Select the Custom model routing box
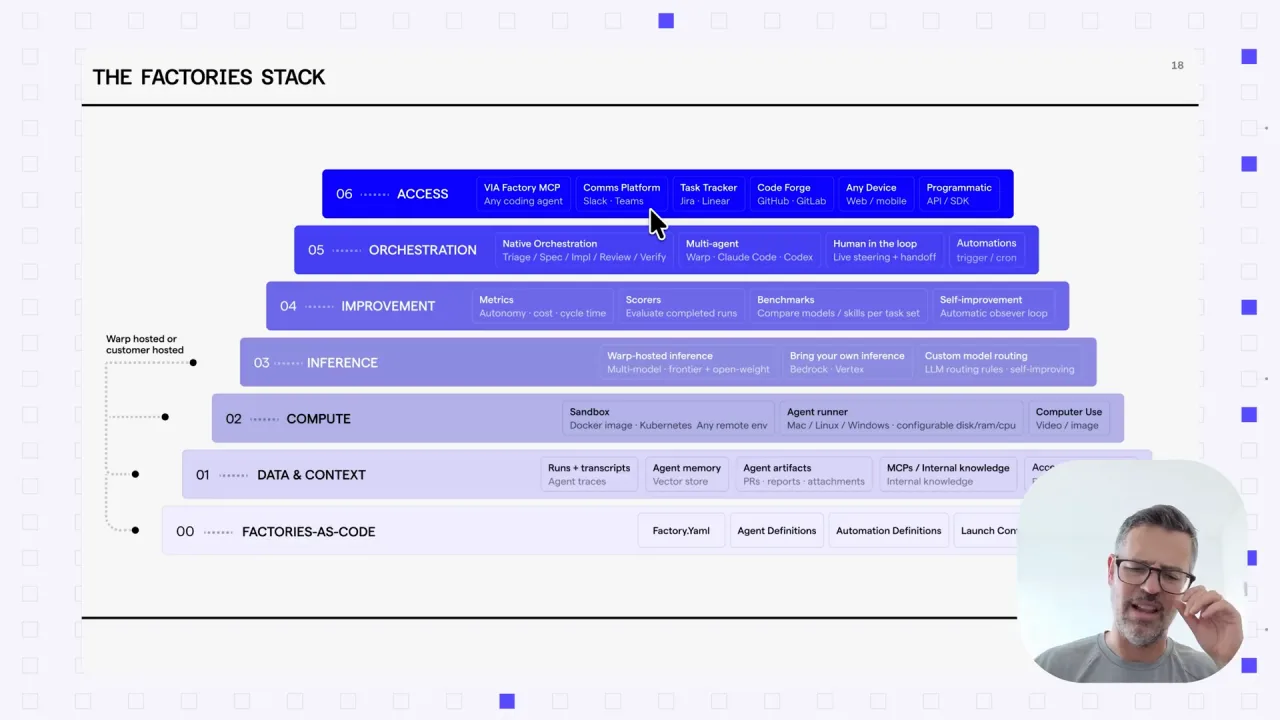1280x720 pixels. tap(999, 362)
